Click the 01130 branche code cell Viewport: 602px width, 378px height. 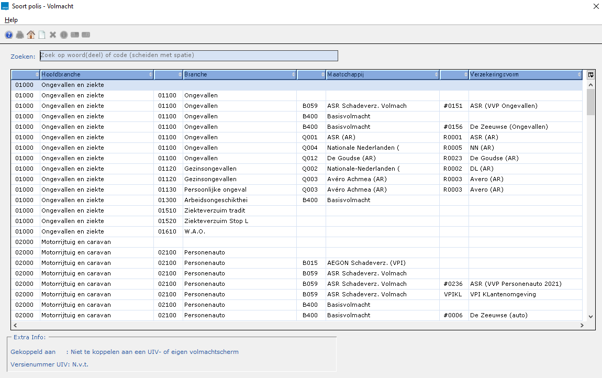pos(168,190)
